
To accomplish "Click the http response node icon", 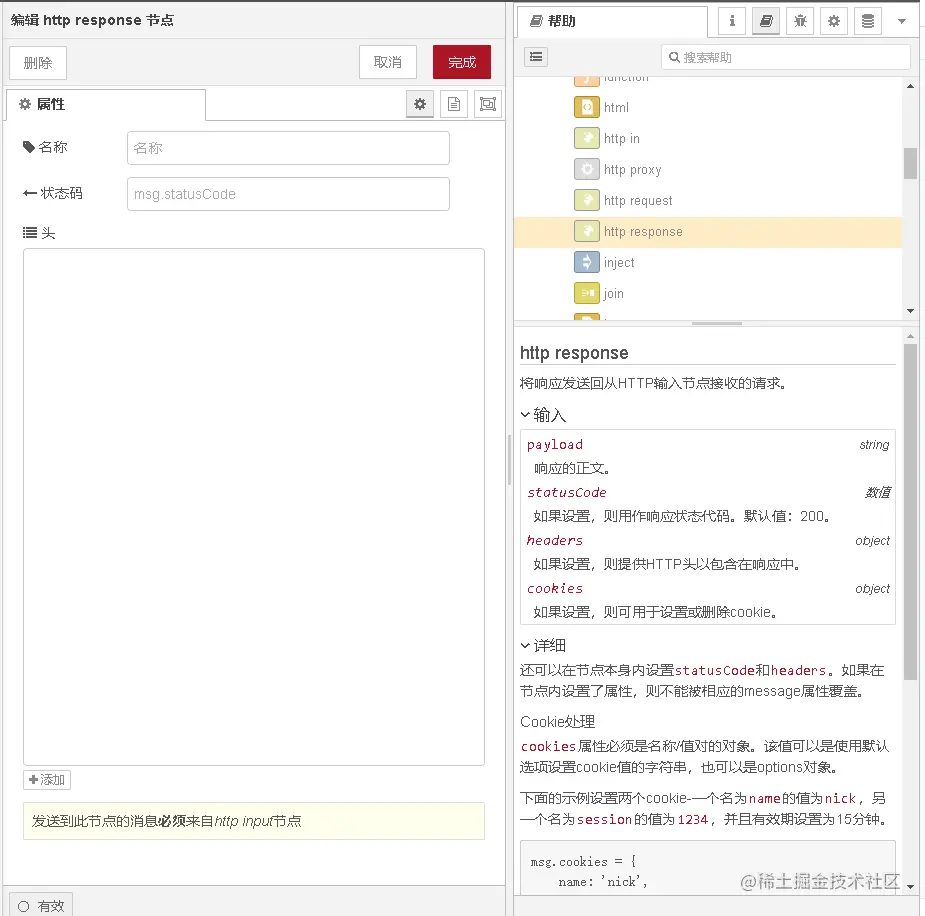I will (587, 232).
